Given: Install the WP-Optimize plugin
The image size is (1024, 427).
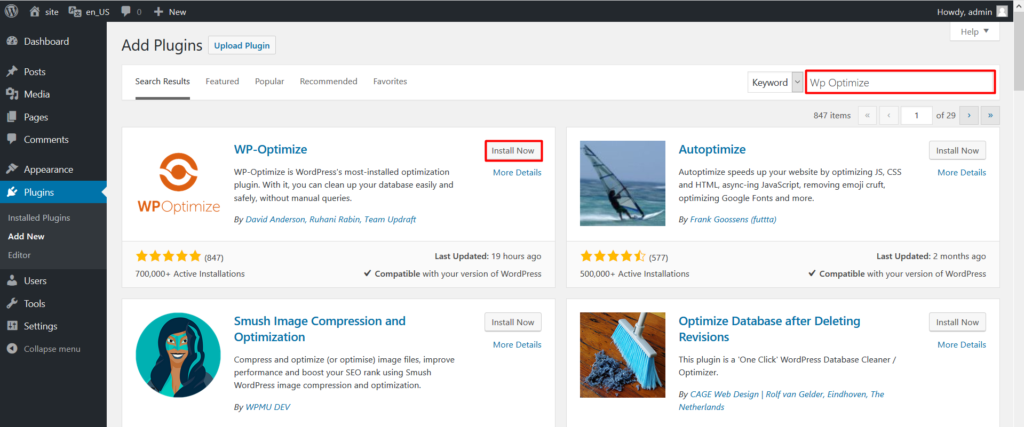Looking at the screenshot, I should (x=513, y=151).
